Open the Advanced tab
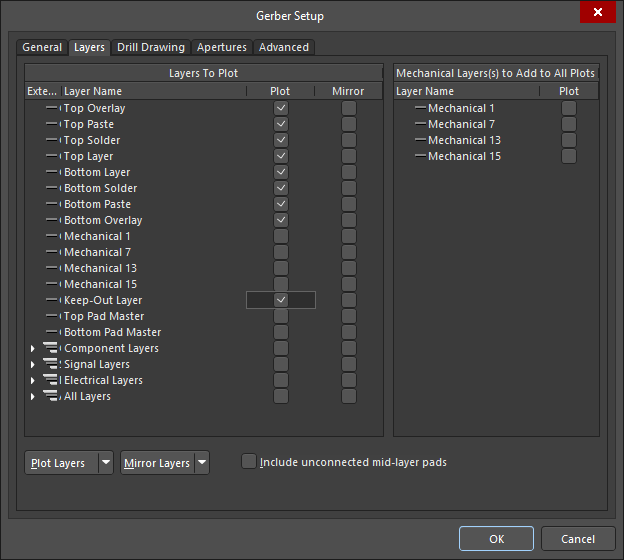 (284, 47)
